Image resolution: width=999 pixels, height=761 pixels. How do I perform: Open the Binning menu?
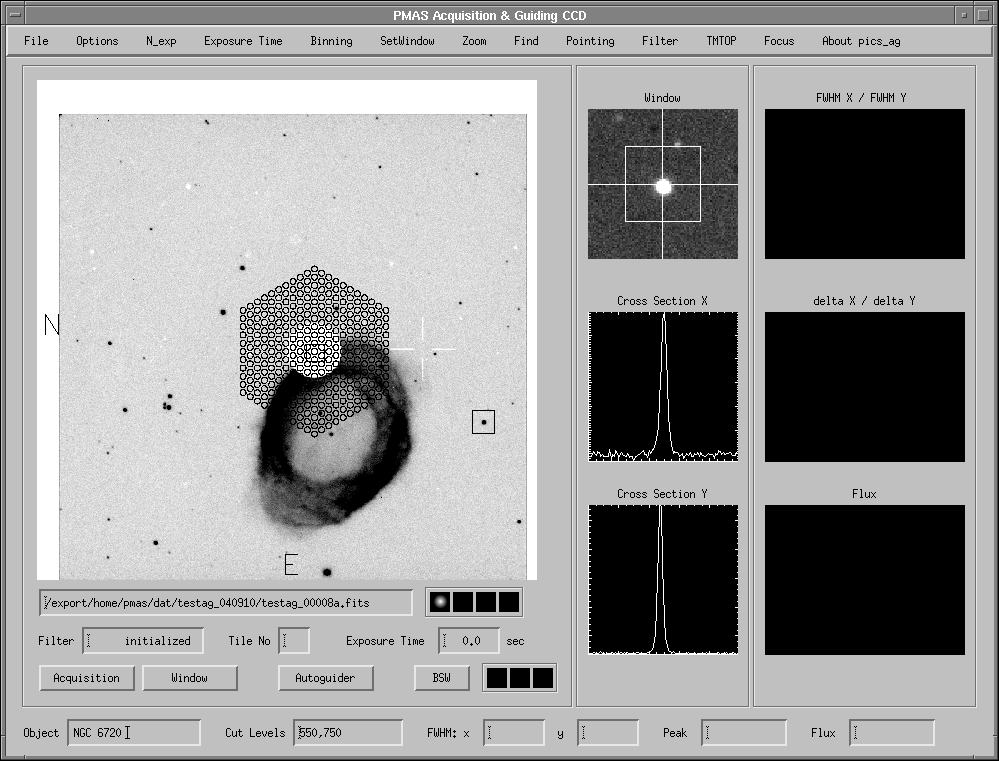coord(331,41)
